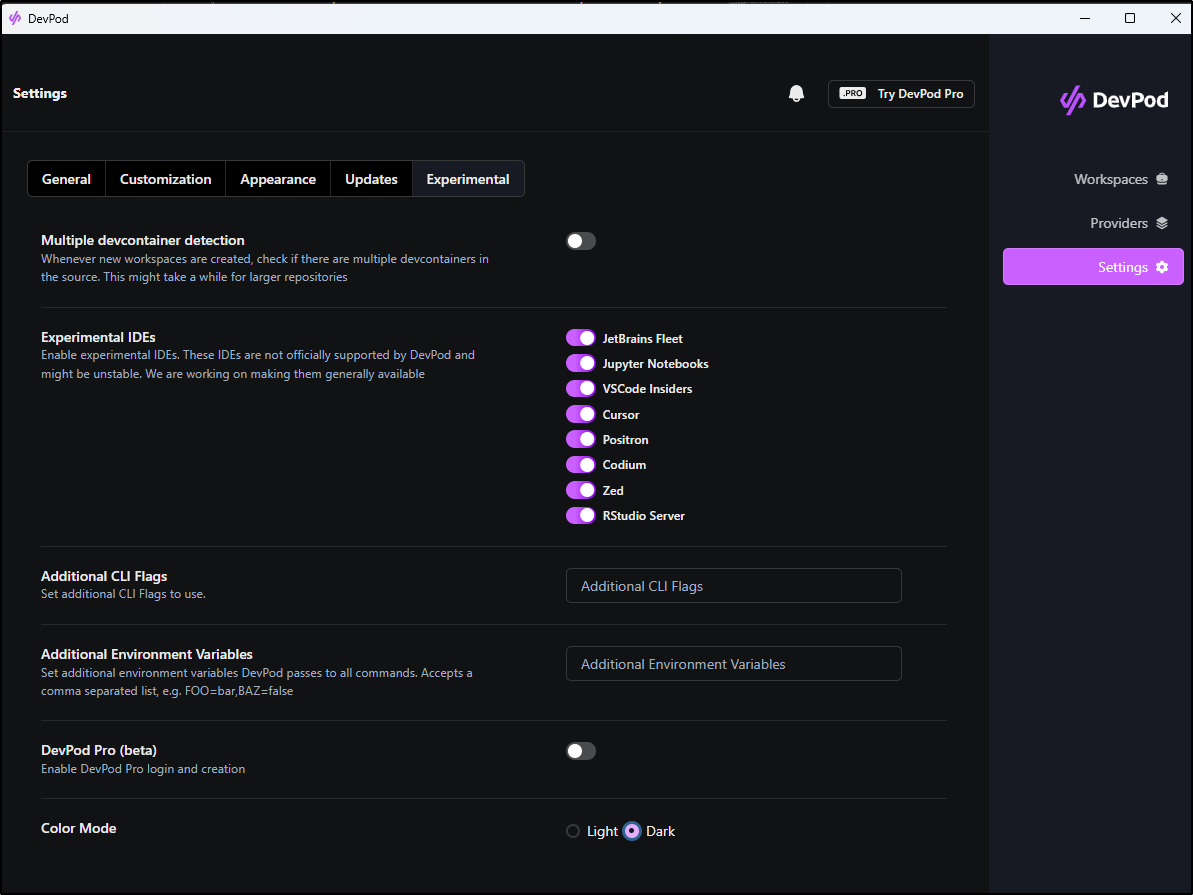Turn off VSCode Insiders toggle
Viewport: 1193px width, 895px height.
(581, 388)
